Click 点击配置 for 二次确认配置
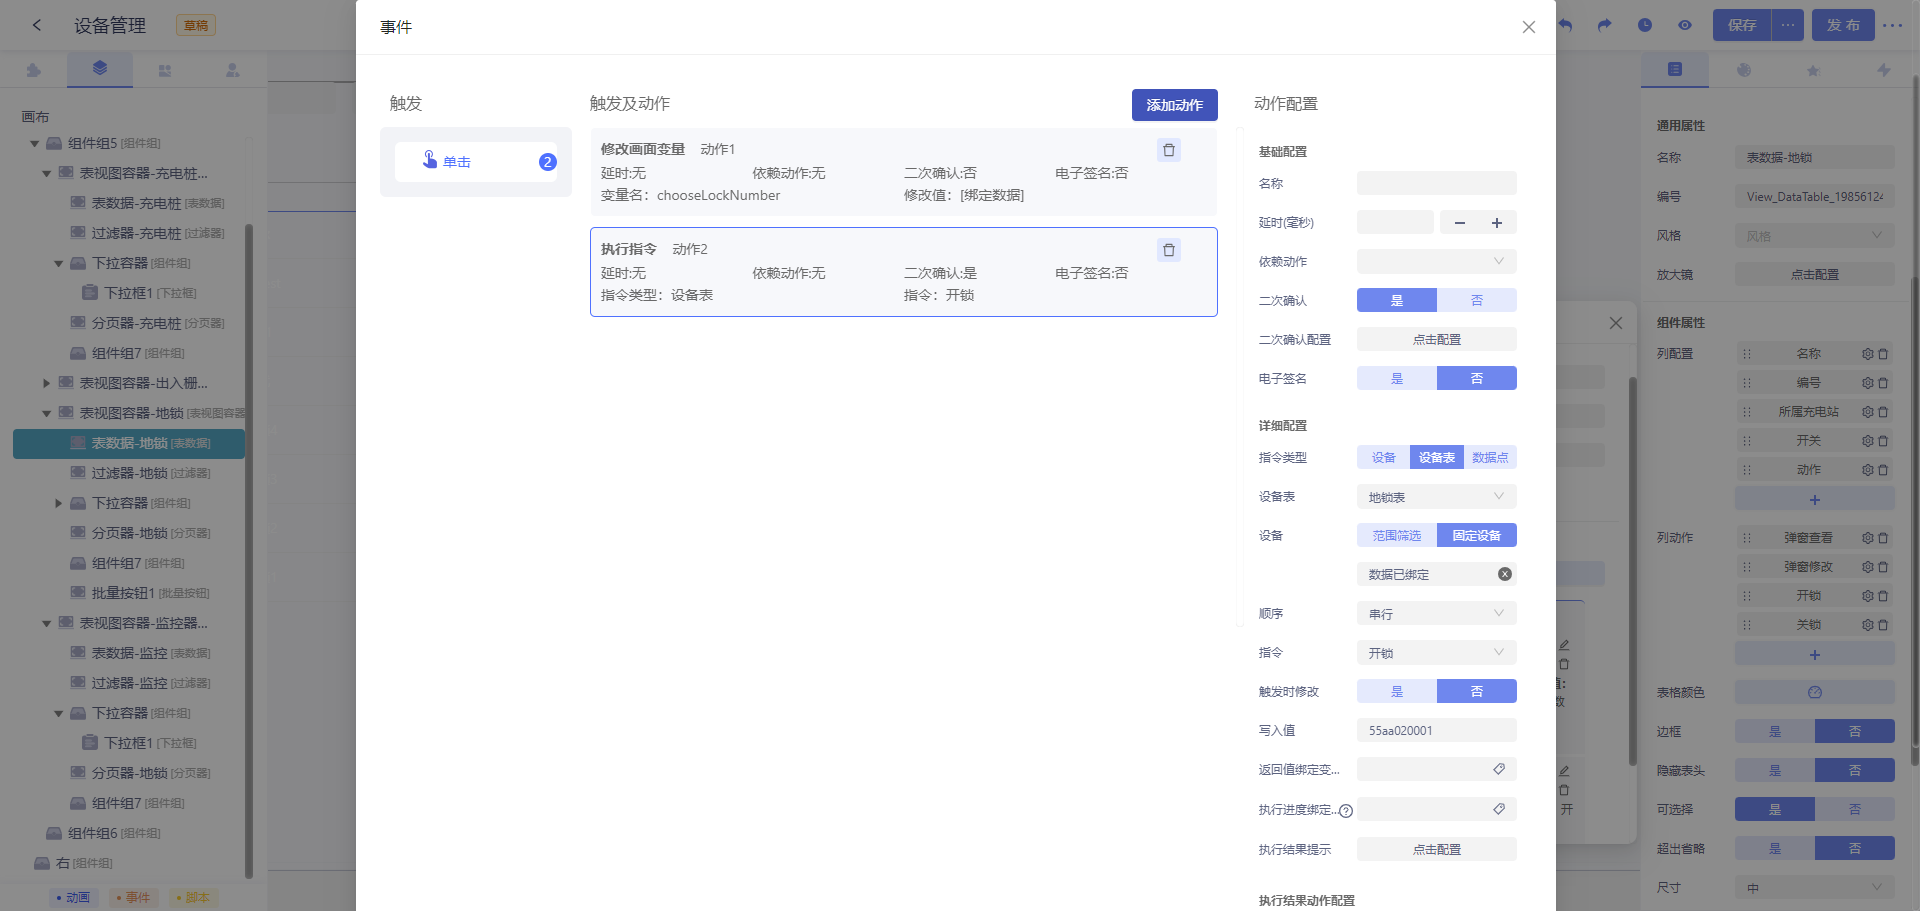1920x911 pixels. click(1437, 339)
